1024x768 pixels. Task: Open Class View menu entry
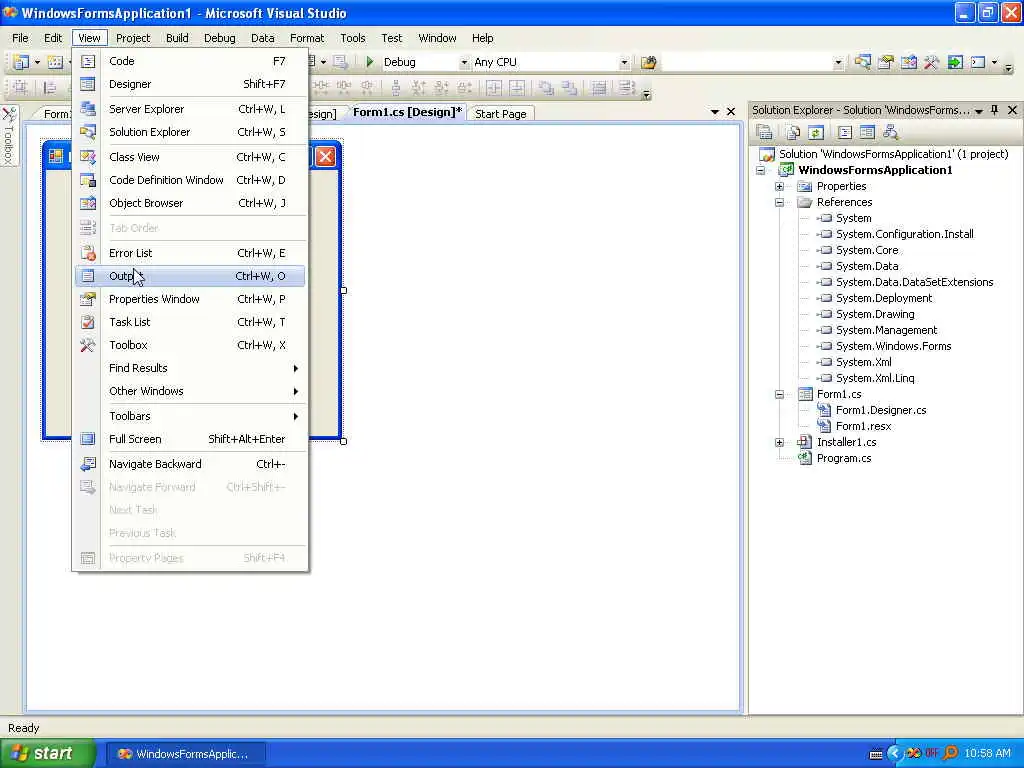[x=189, y=157]
